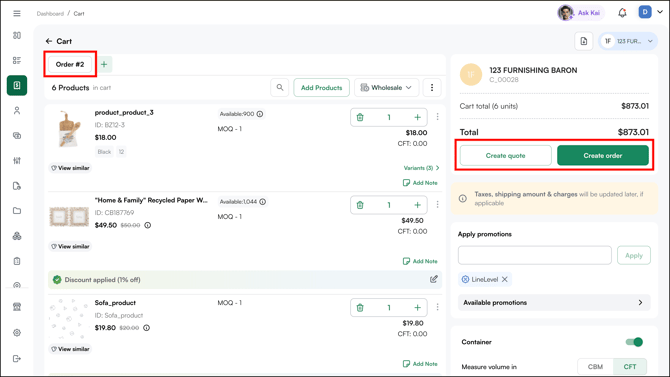Select CBM volume measurement
The height and width of the screenshot is (377, 670).
595,367
